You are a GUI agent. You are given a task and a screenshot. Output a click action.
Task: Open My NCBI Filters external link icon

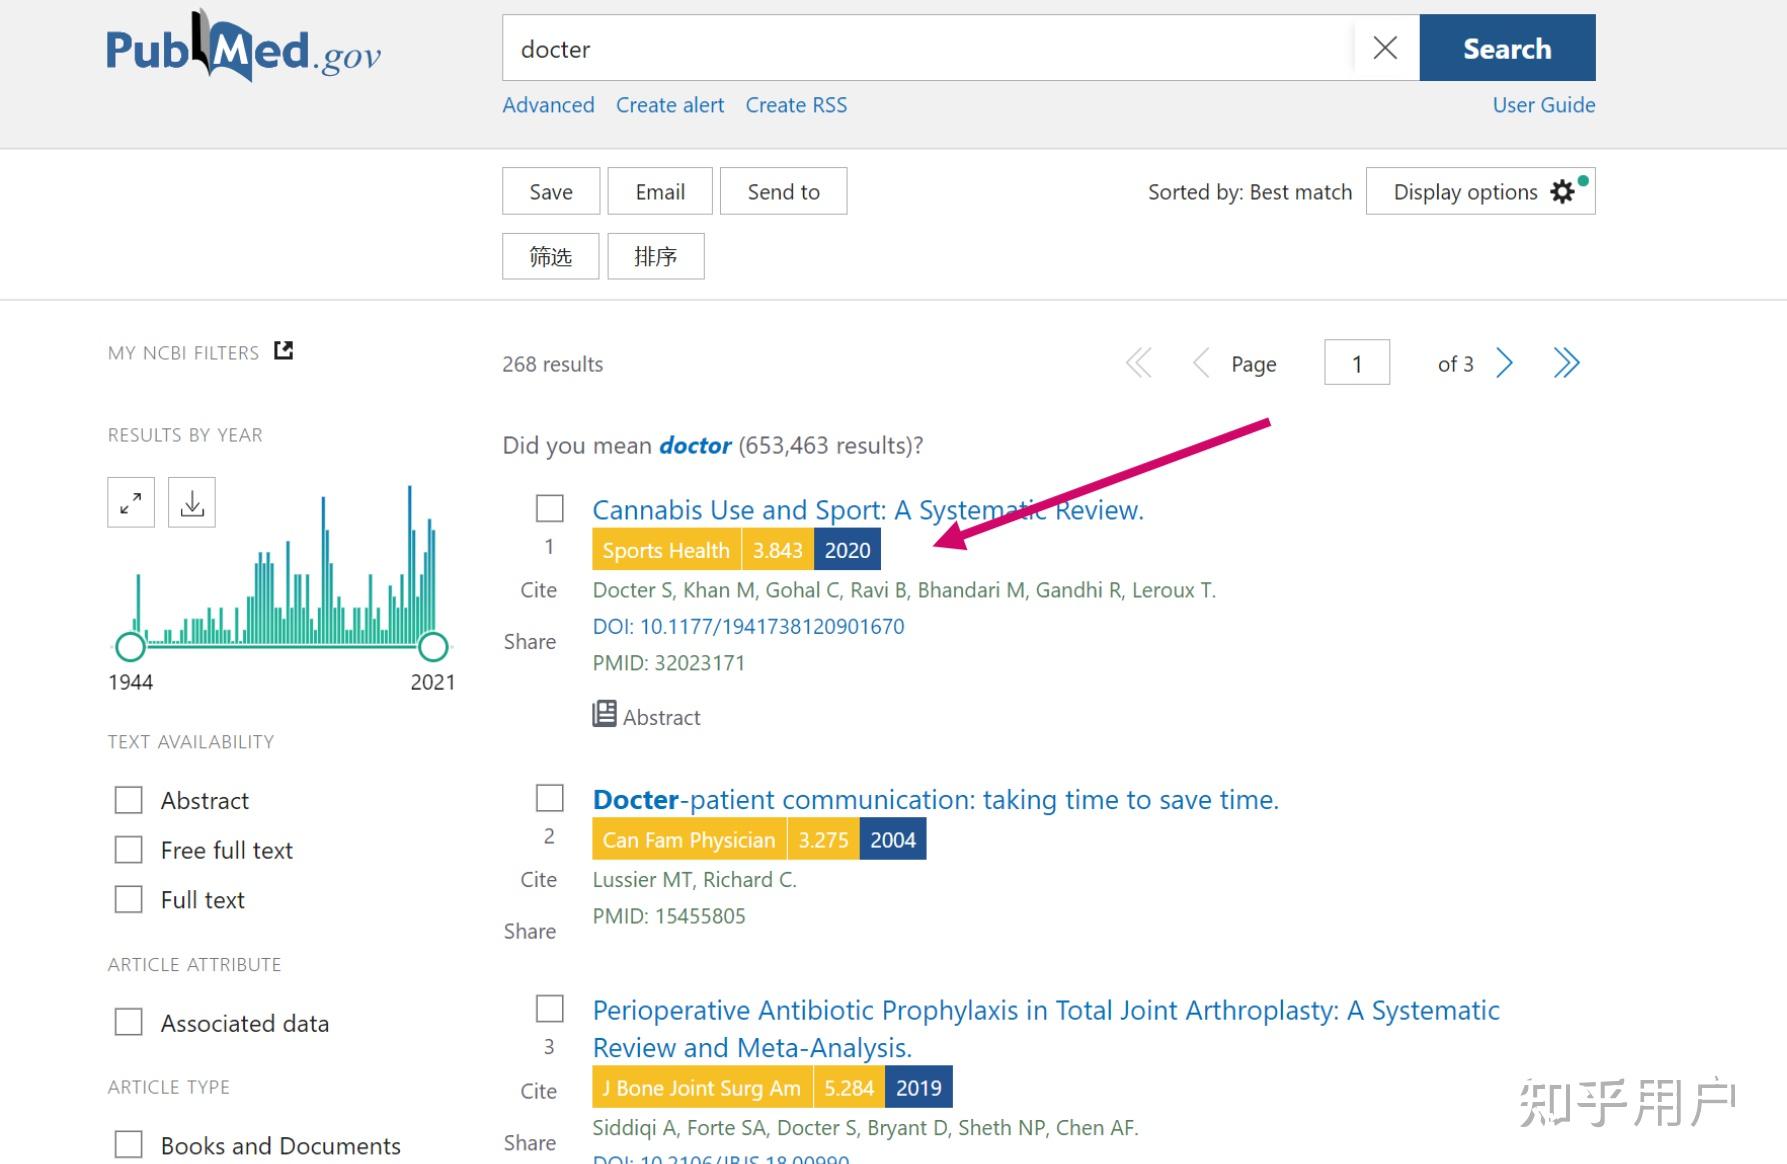point(284,351)
